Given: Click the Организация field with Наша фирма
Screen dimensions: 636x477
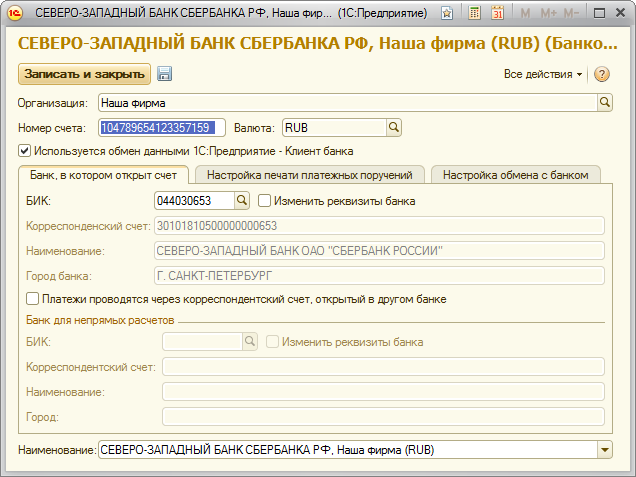Looking at the screenshot, I should [x=348, y=103].
